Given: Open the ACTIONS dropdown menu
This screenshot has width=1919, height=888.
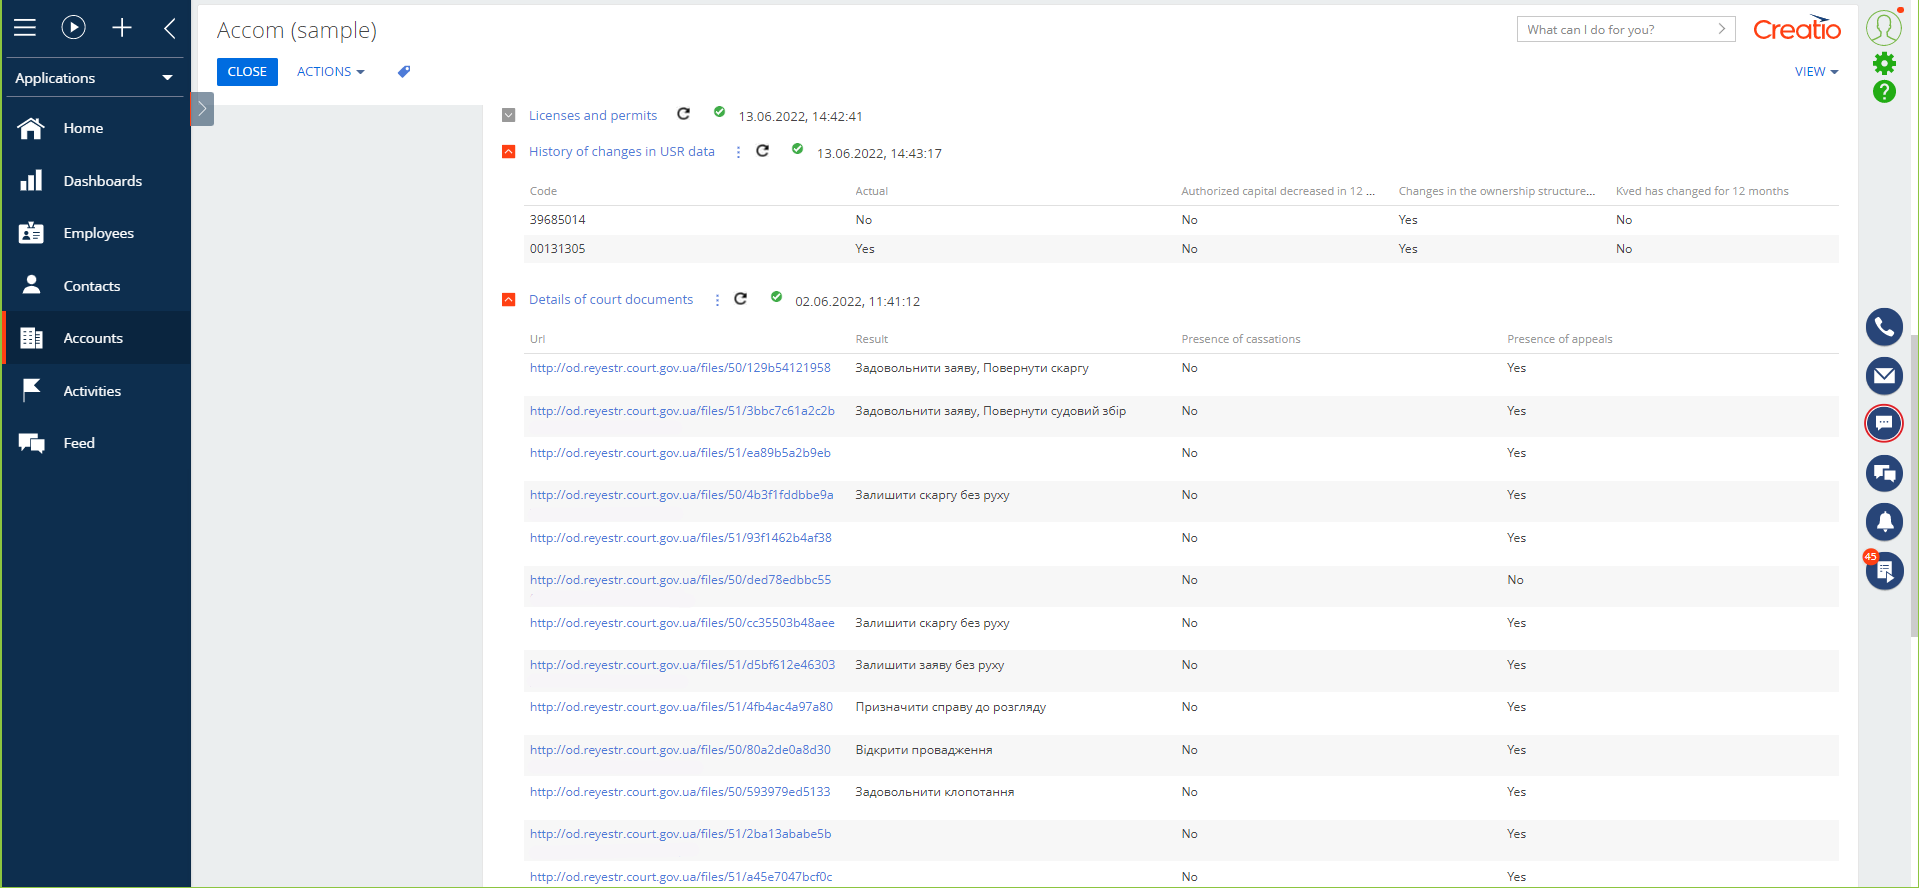Looking at the screenshot, I should pyautogui.click(x=330, y=72).
